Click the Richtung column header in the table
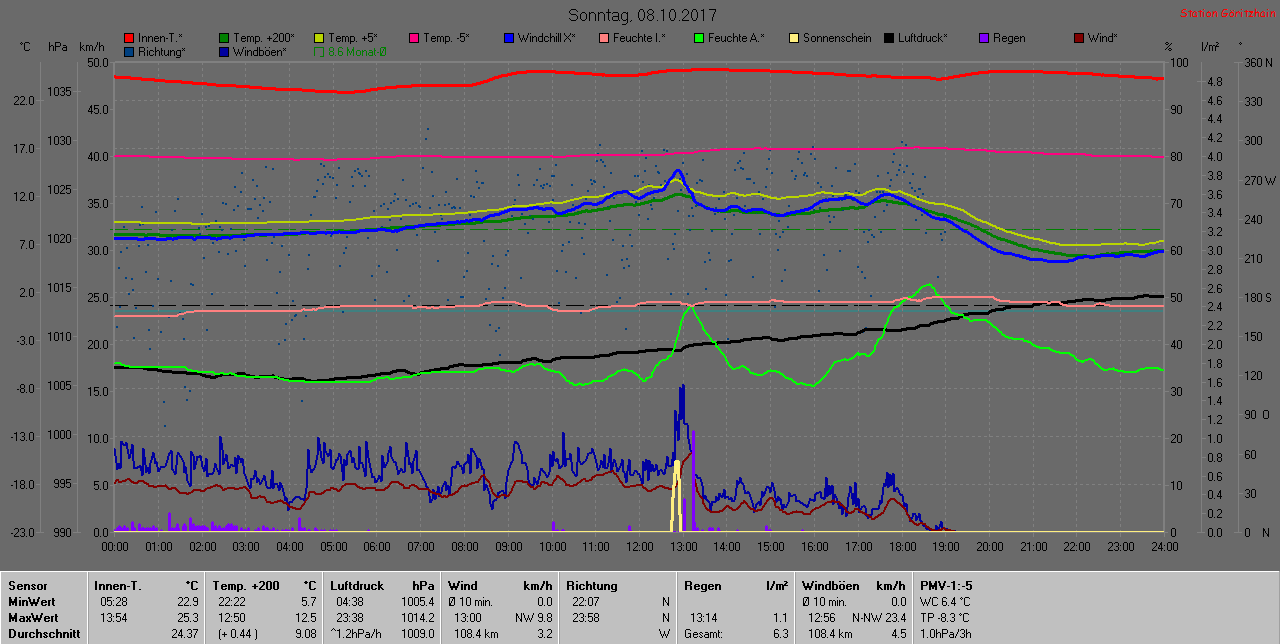The width and height of the screenshot is (1280, 644). [x=592, y=585]
